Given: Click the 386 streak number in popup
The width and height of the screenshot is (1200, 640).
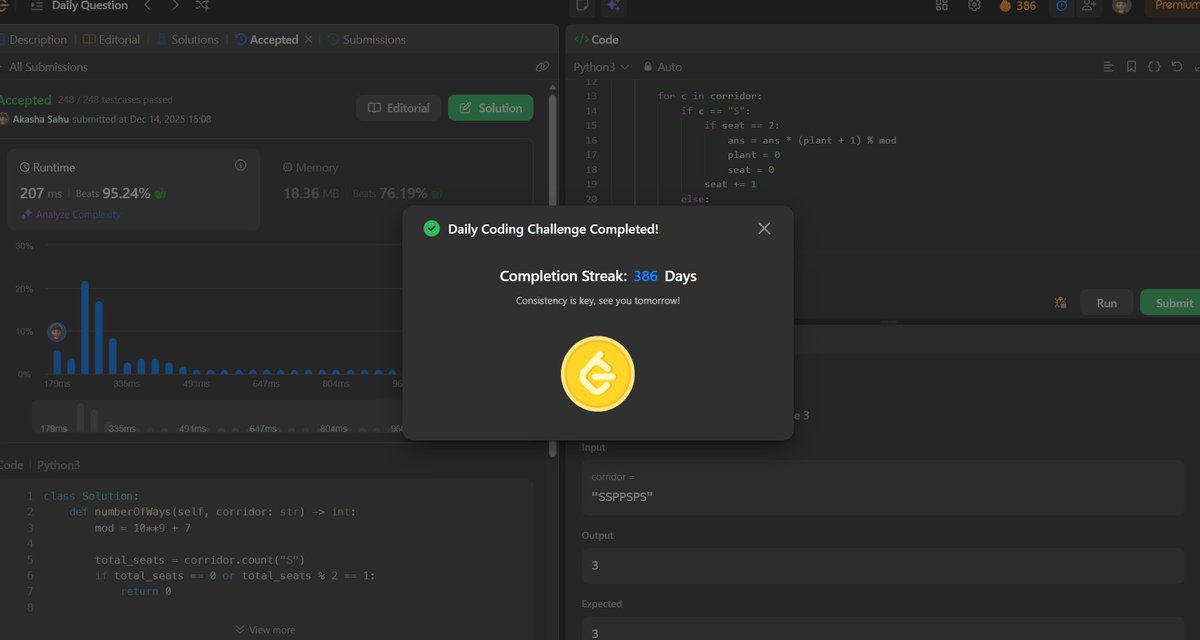Looking at the screenshot, I should click(645, 276).
